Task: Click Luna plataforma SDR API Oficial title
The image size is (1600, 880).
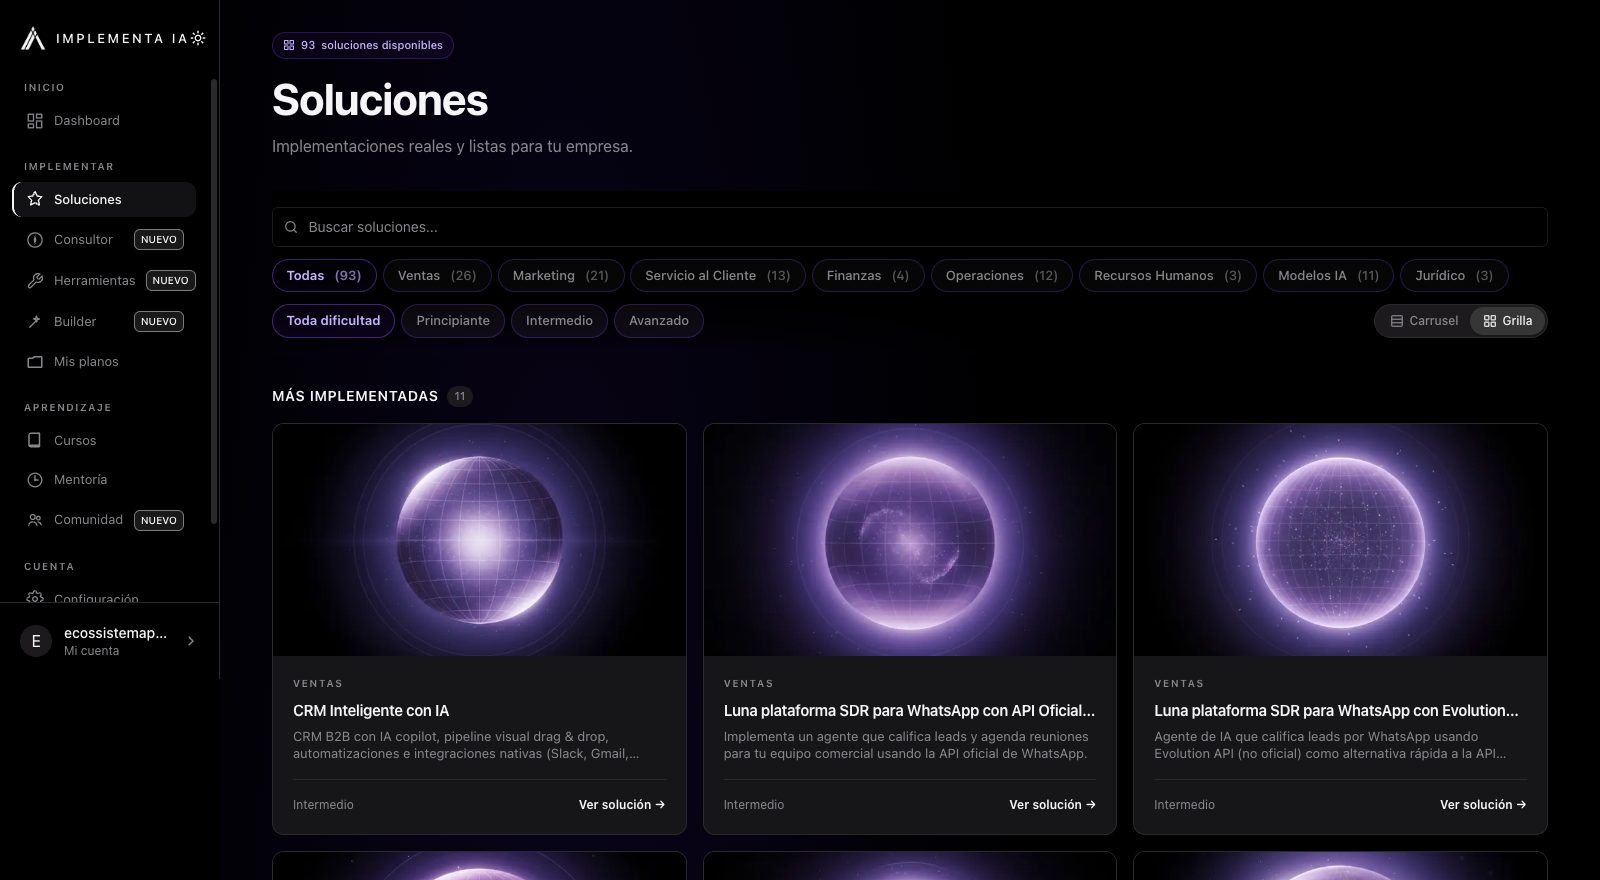Action: pos(909,711)
